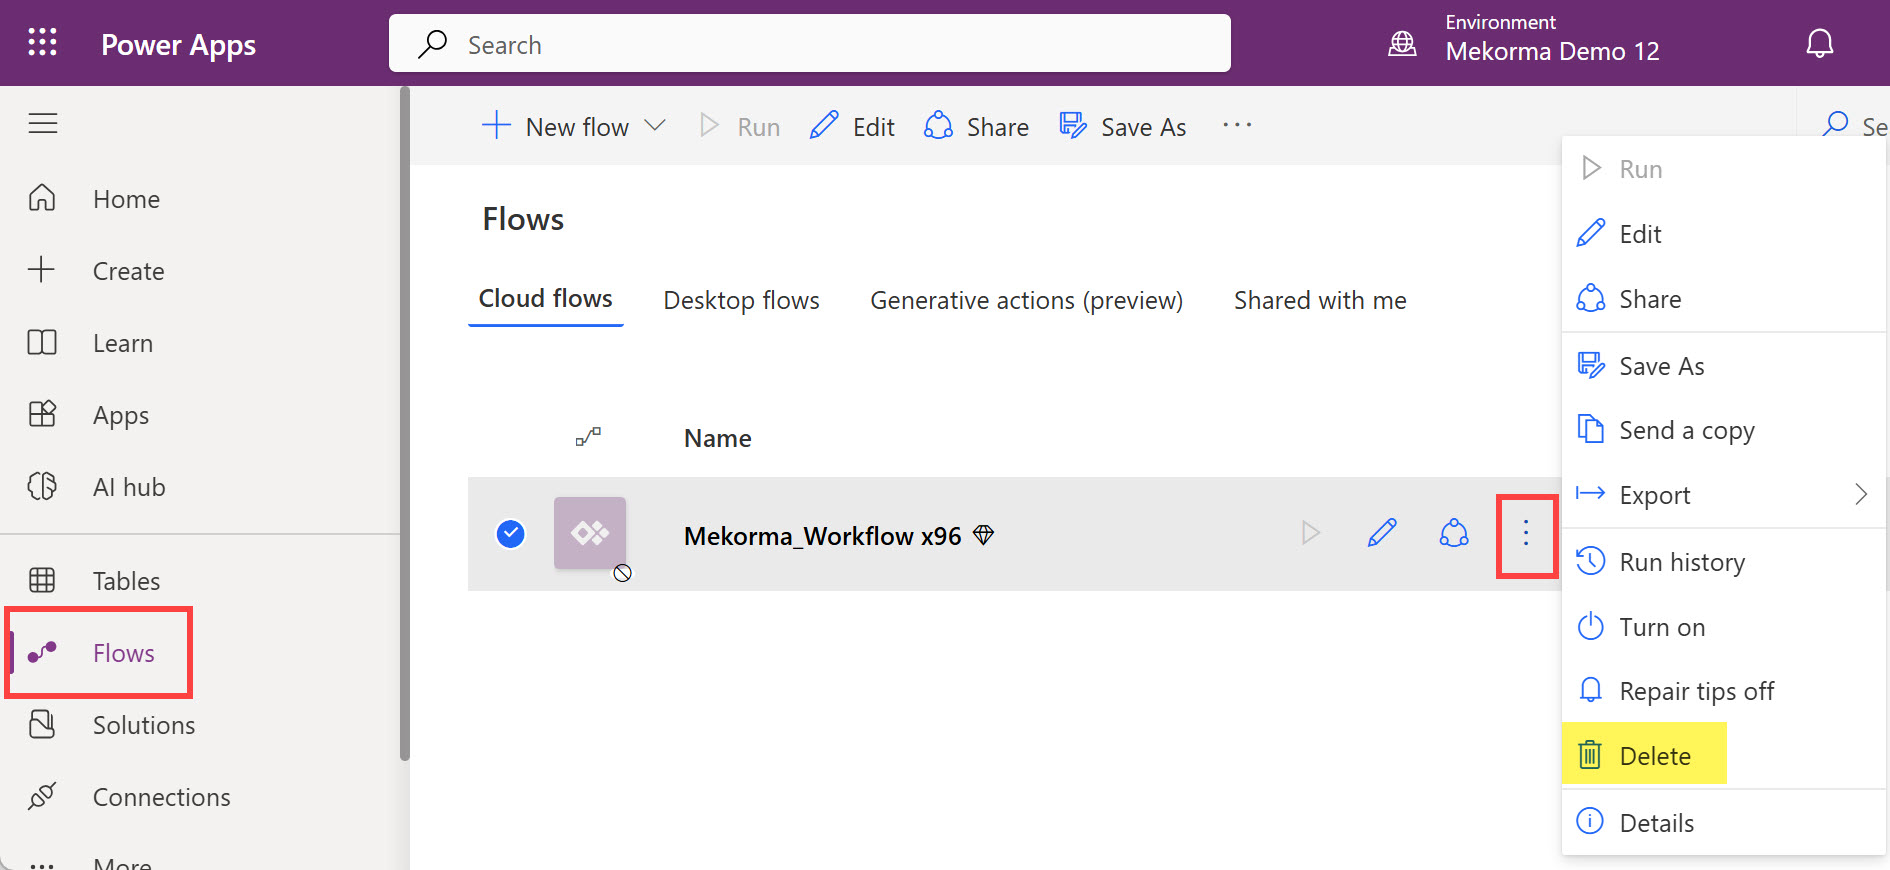Open the app launcher waffle icon

(x=42, y=42)
